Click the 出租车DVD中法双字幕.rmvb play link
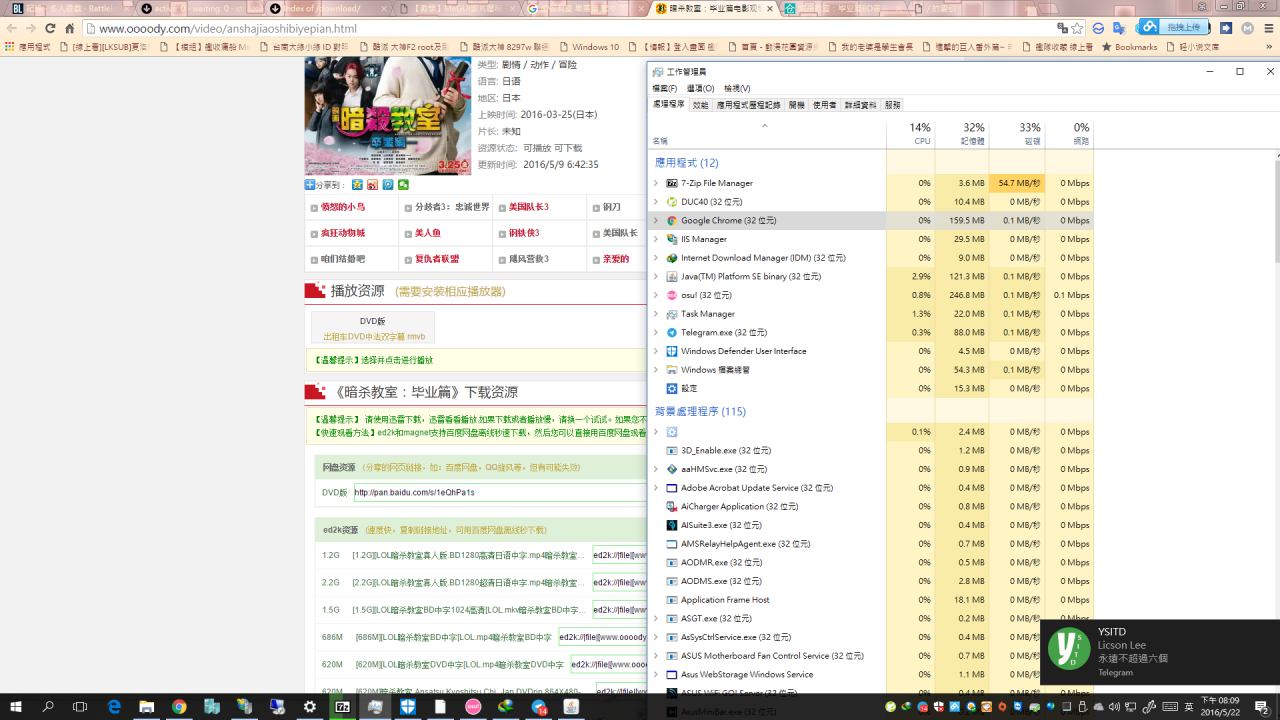 tap(373, 336)
